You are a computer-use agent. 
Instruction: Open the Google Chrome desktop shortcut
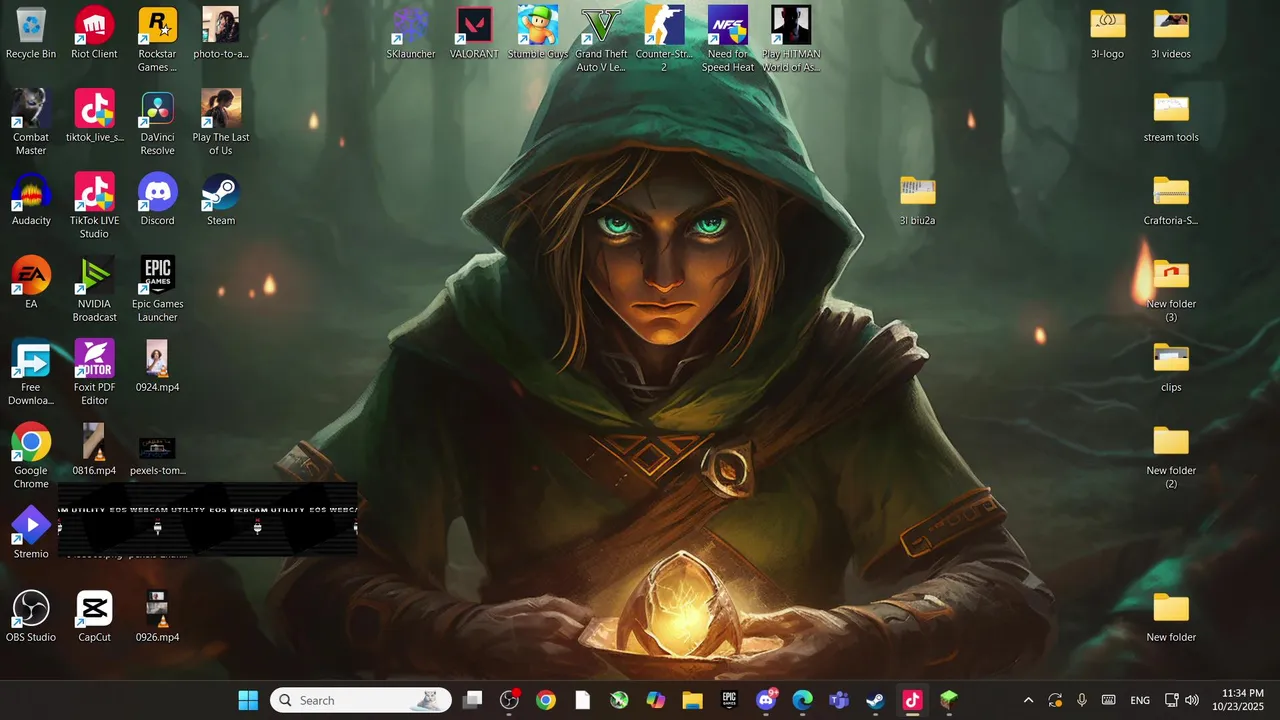click(31, 455)
